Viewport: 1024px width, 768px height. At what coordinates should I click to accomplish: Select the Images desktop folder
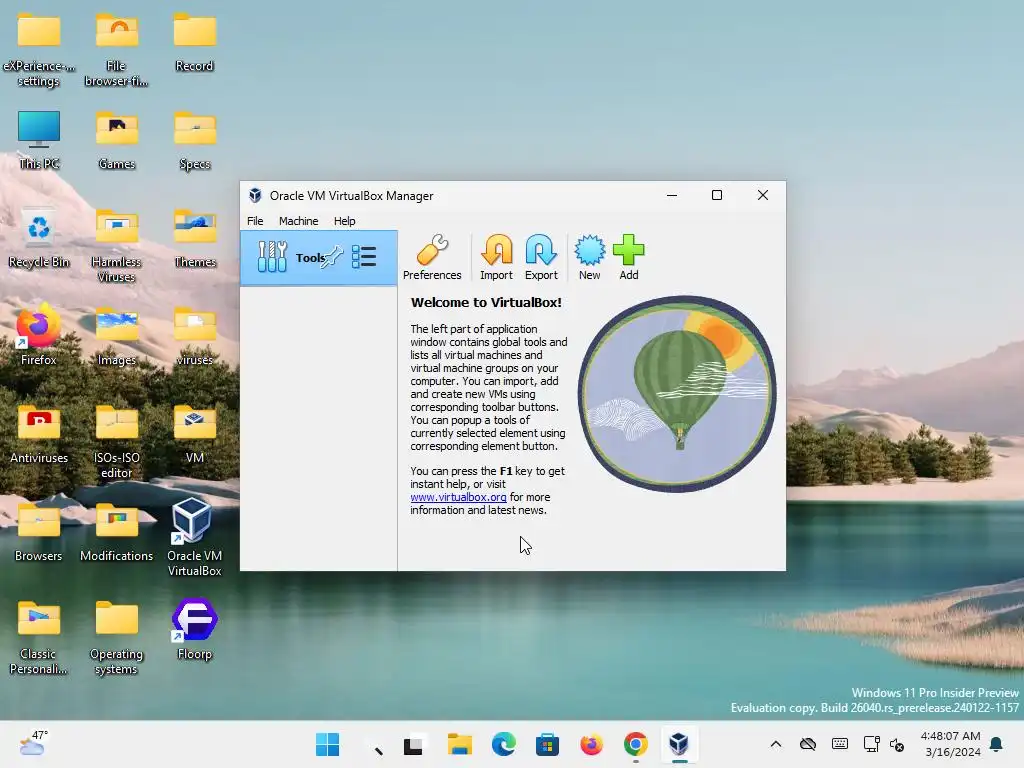tap(117, 337)
